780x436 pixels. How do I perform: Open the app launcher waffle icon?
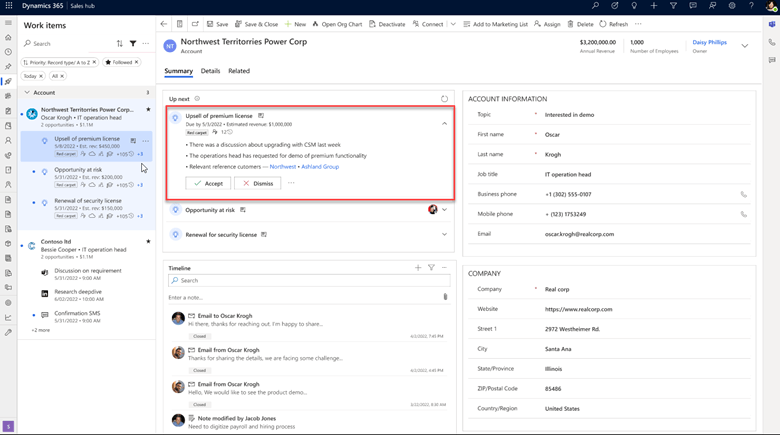pos(8,7)
